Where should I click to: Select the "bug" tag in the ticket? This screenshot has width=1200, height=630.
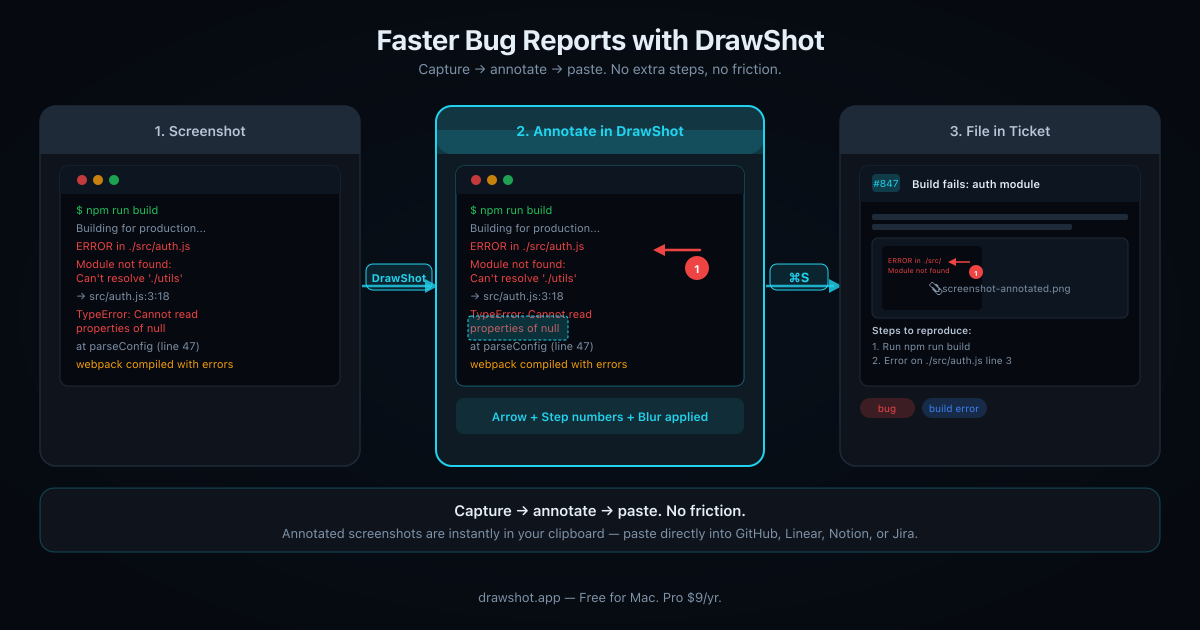887,408
